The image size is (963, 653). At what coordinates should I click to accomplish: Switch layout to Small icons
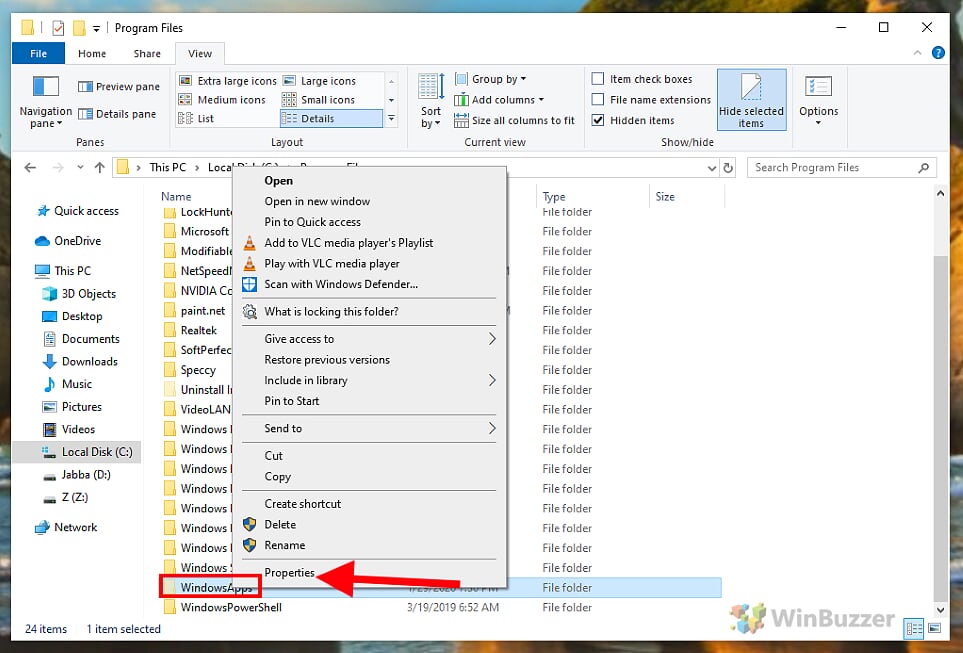click(318, 100)
